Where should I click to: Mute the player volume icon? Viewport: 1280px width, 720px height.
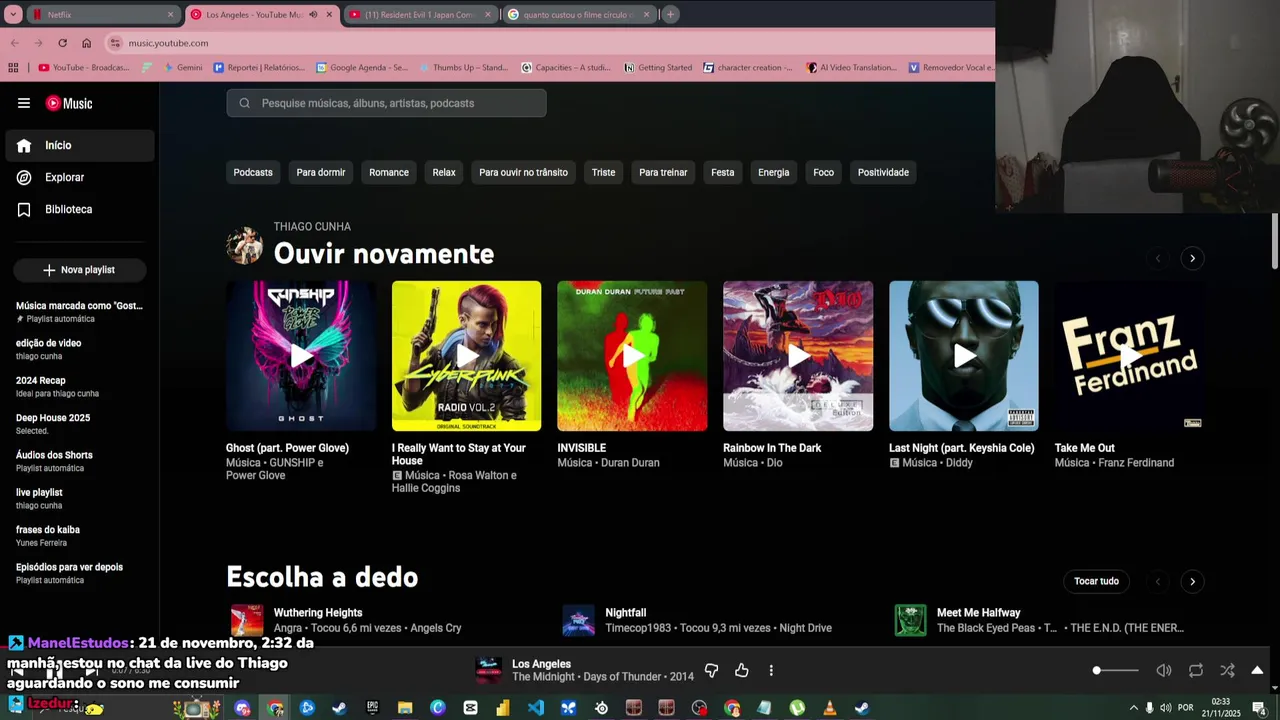point(1164,670)
